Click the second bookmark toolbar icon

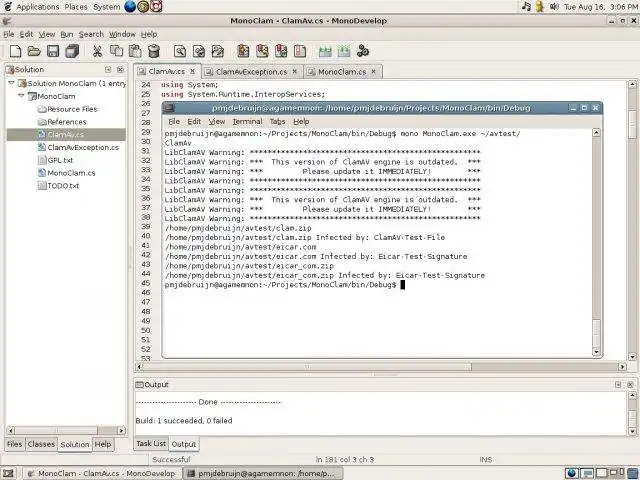click(x=262, y=51)
